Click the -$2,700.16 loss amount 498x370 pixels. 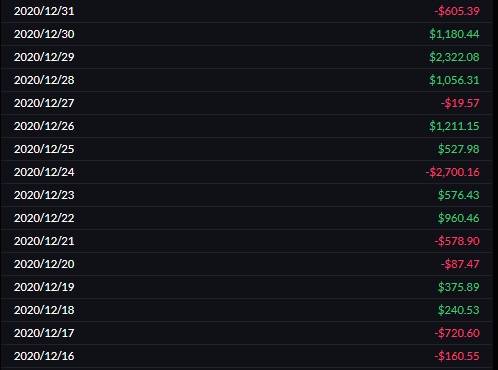[x=453, y=172]
